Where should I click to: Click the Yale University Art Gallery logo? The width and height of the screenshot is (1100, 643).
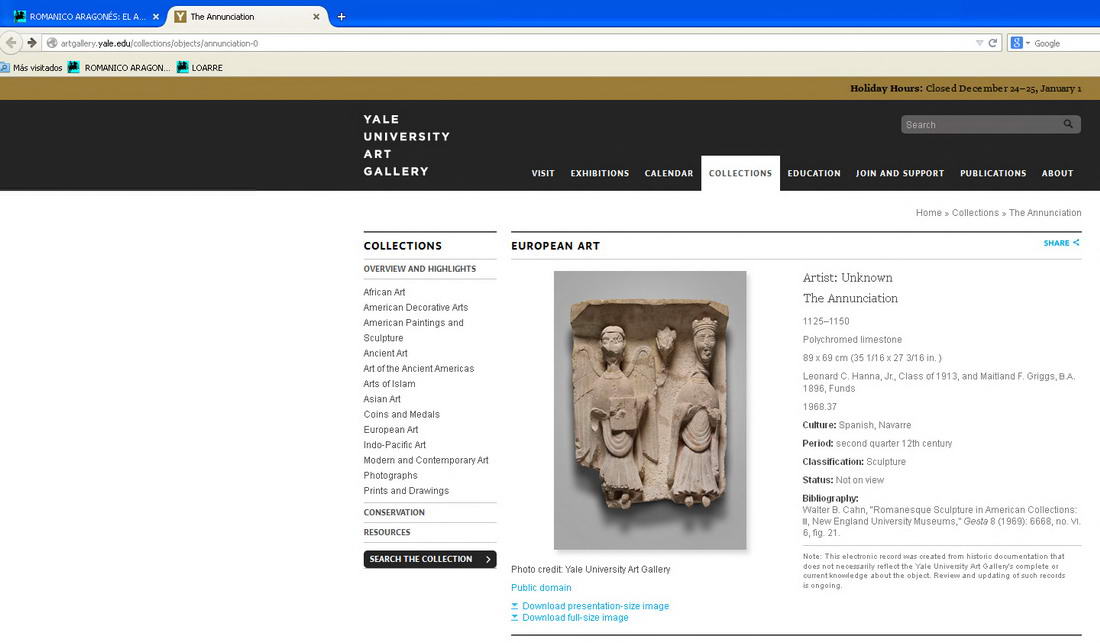(406, 145)
